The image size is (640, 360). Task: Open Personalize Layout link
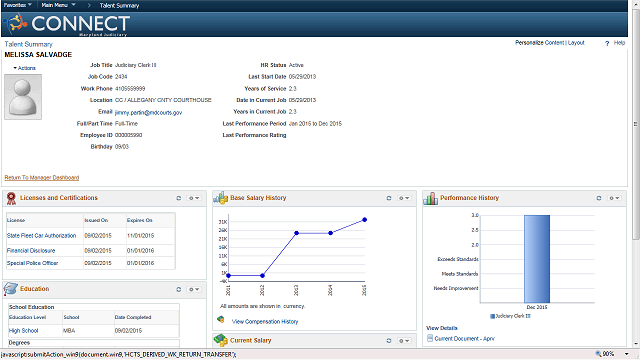tap(576, 42)
